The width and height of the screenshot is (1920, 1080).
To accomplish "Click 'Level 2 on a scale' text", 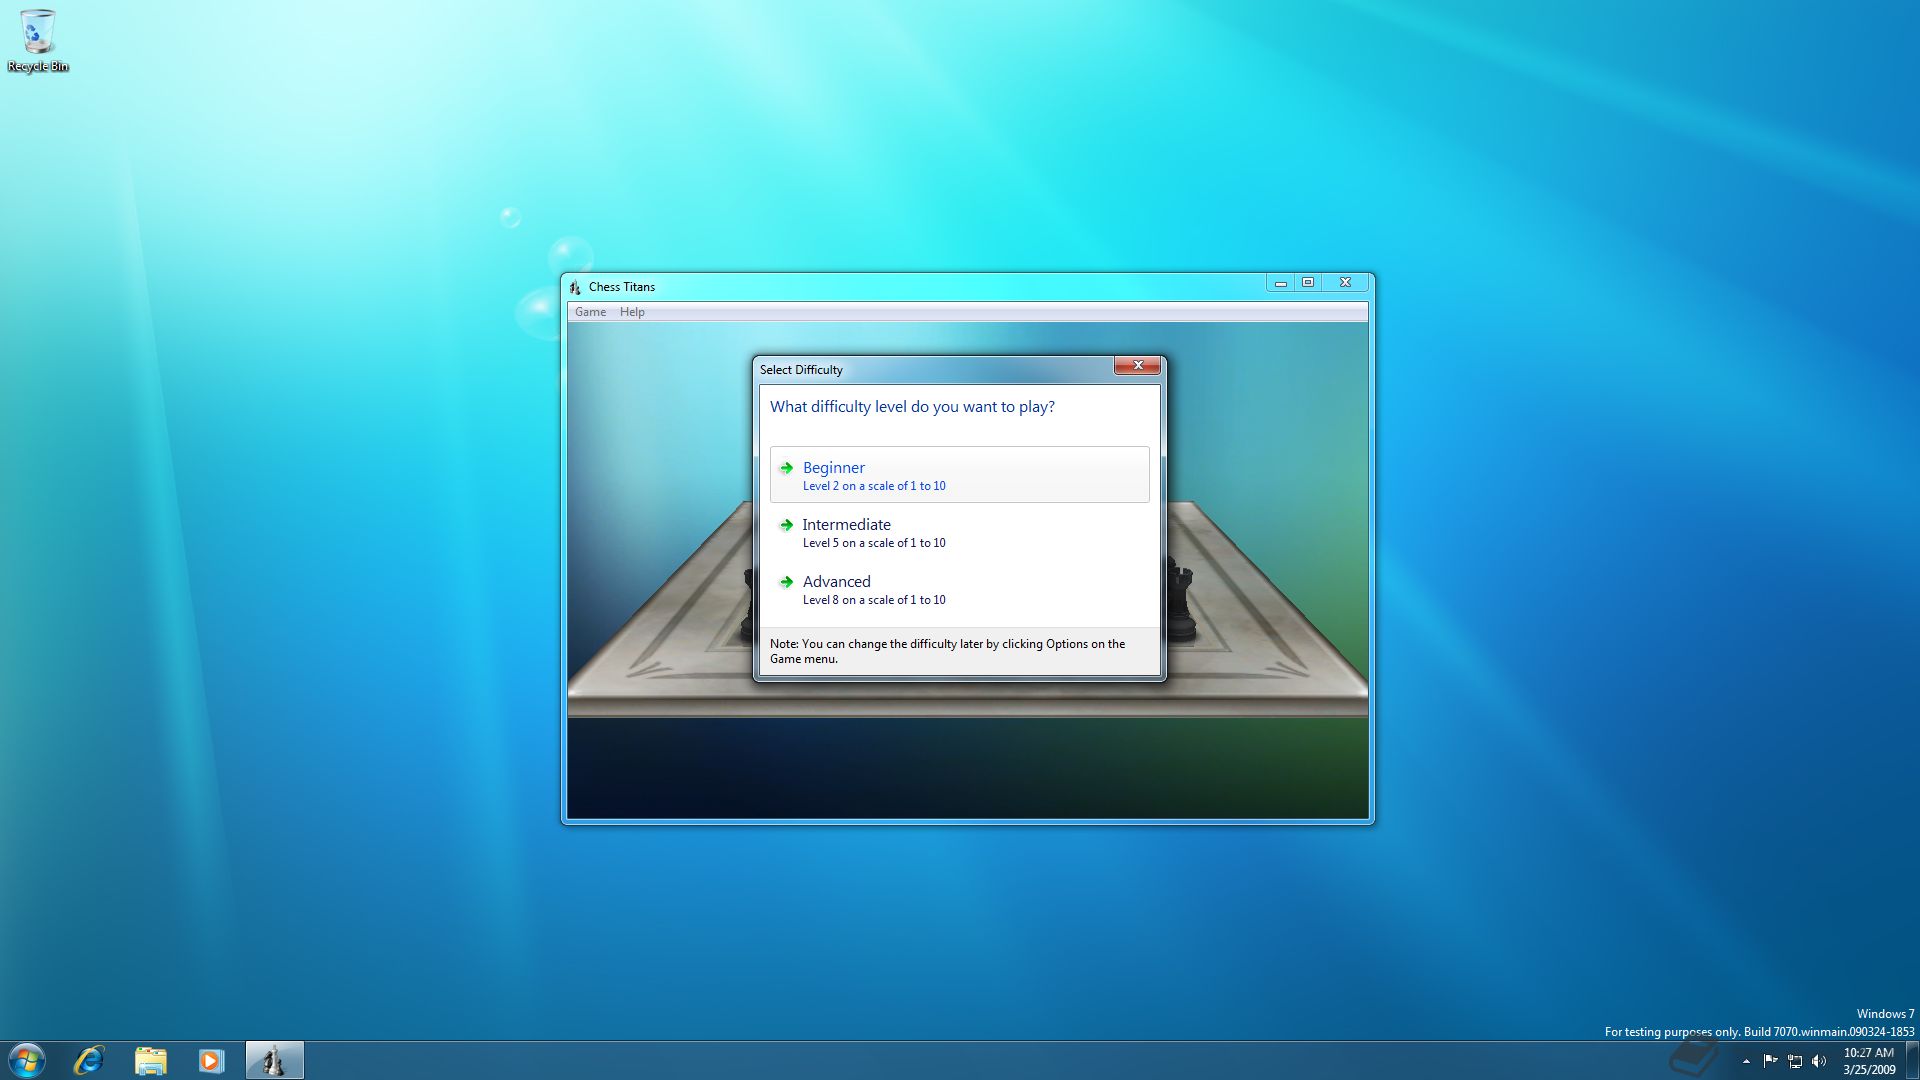I will click(874, 486).
